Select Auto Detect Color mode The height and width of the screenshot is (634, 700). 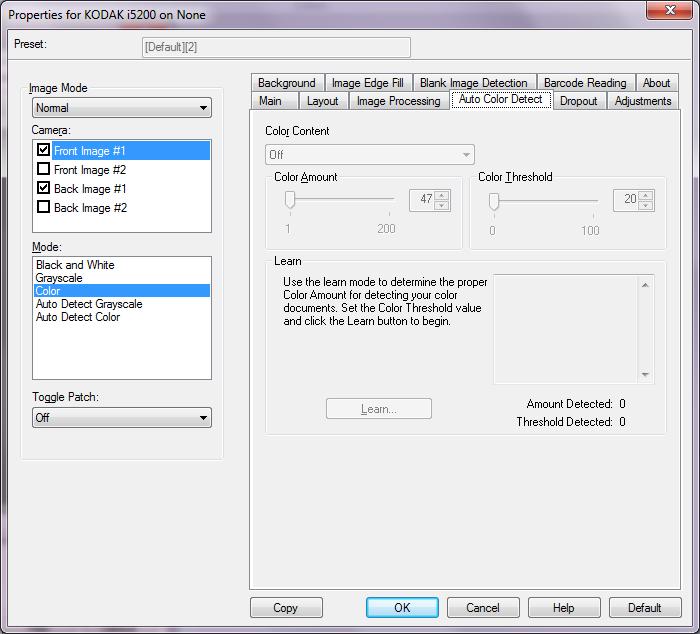point(121,317)
